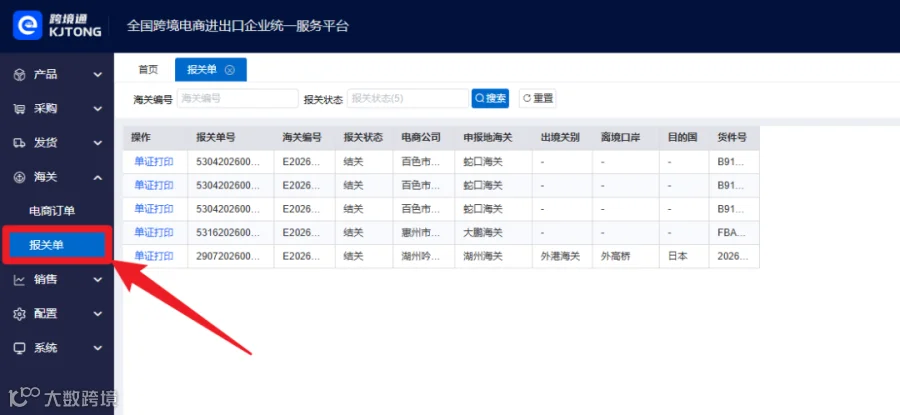Screen dimensions: 900x415
Task: Expand the 产品 menu chevron
Action: coord(98,75)
